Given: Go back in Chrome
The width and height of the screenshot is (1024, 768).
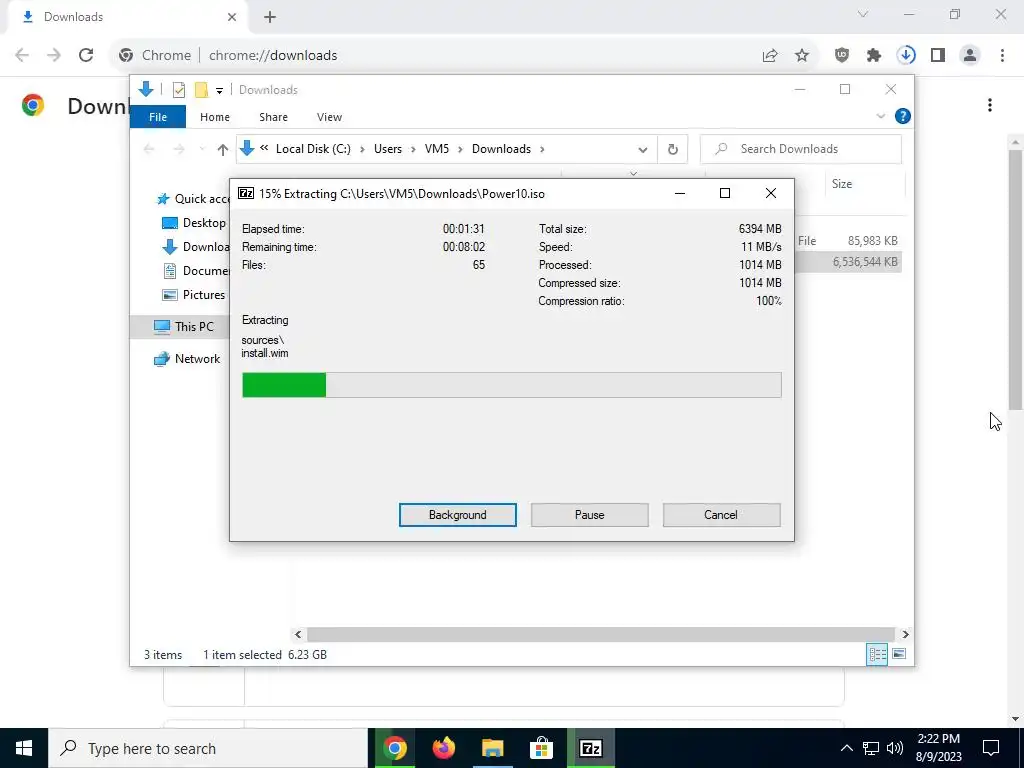Looking at the screenshot, I should point(22,55).
